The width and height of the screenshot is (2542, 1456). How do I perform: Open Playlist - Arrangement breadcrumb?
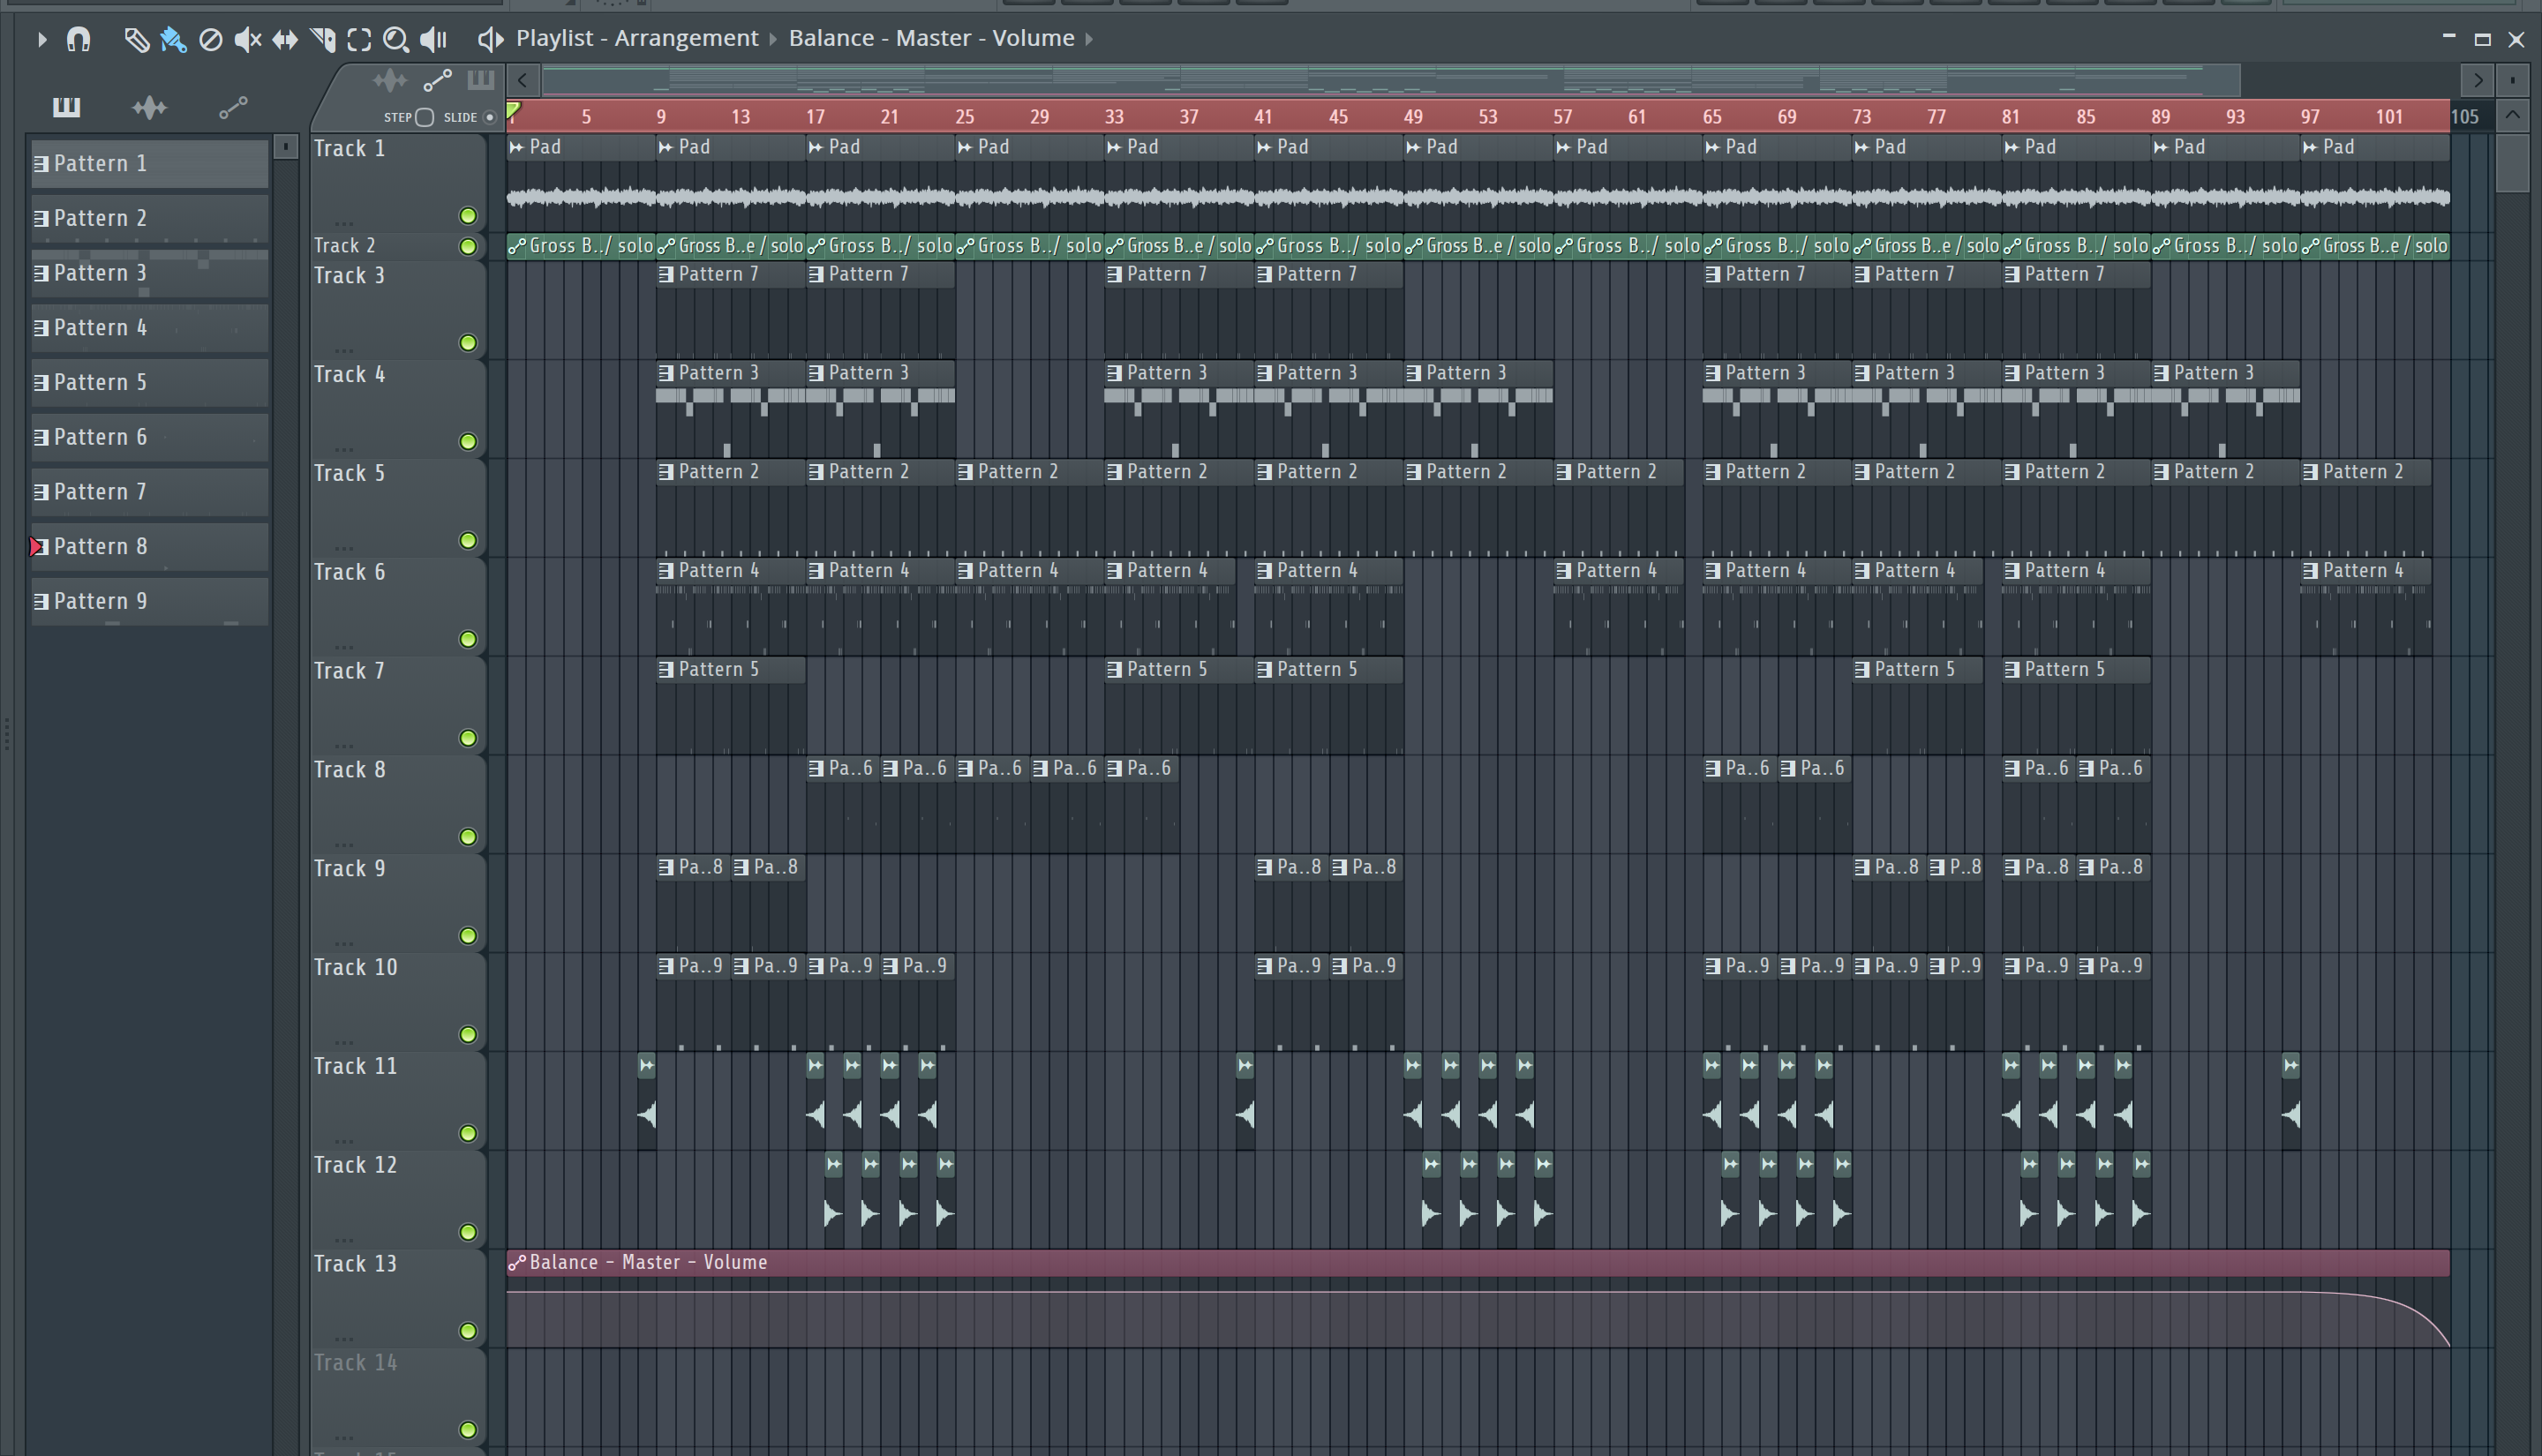[637, 38]
